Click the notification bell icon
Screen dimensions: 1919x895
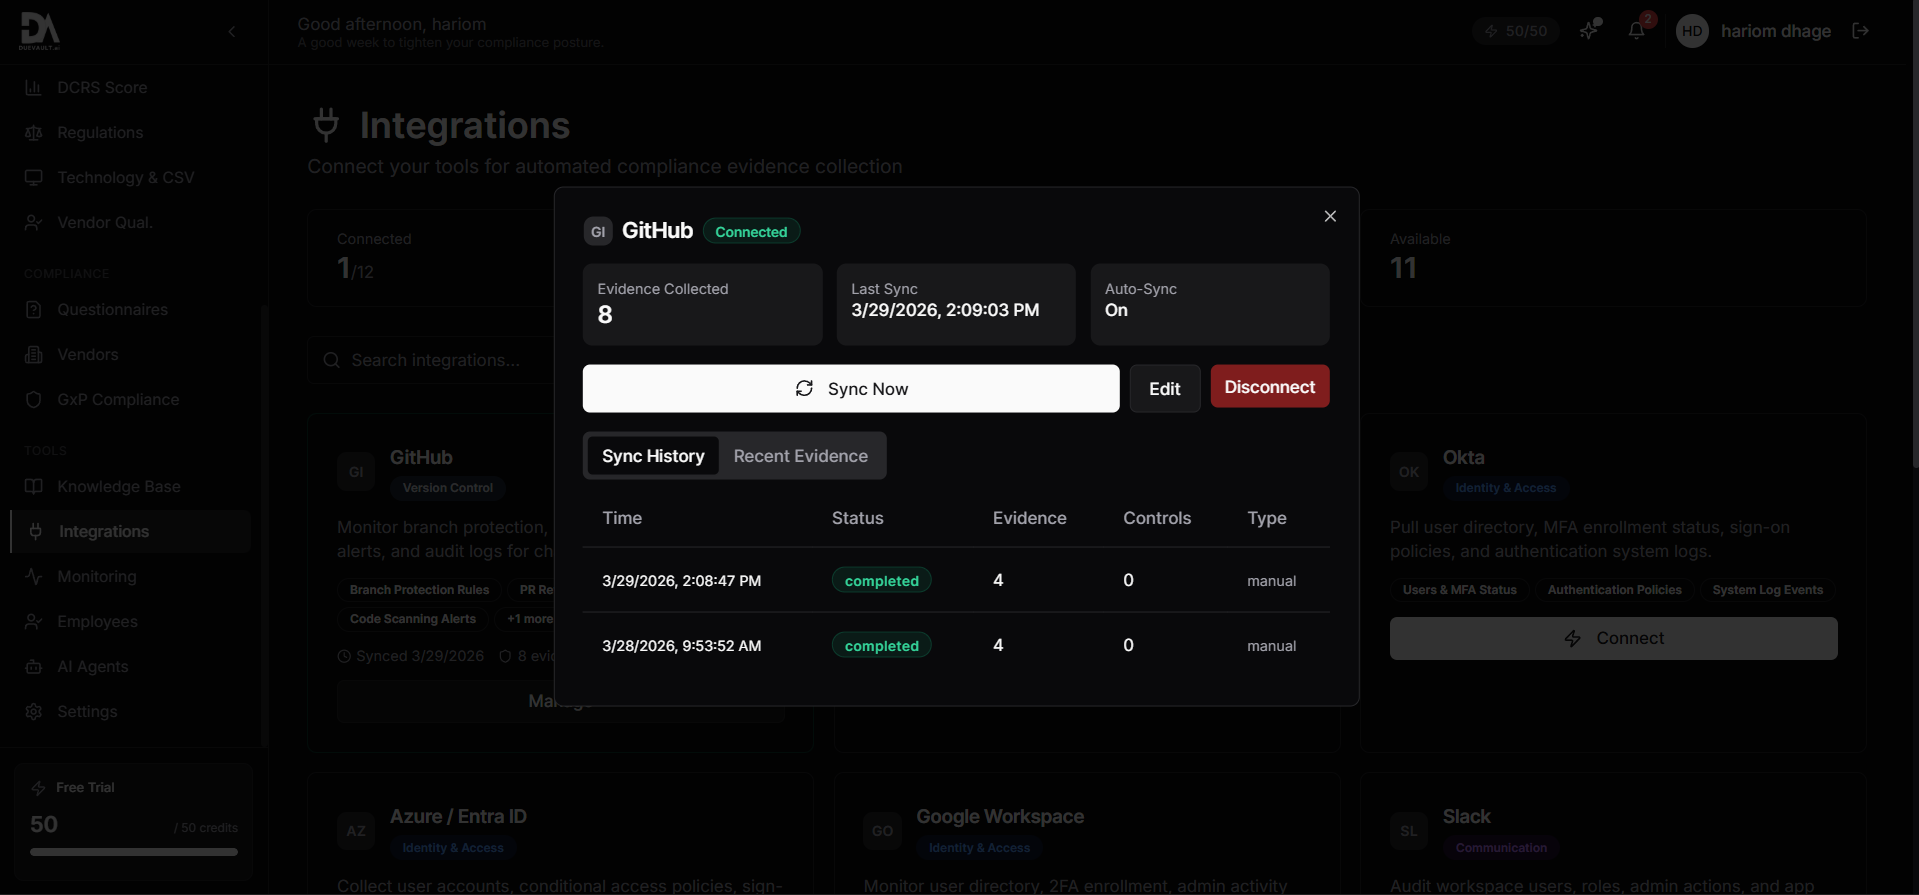(1636, 31)
